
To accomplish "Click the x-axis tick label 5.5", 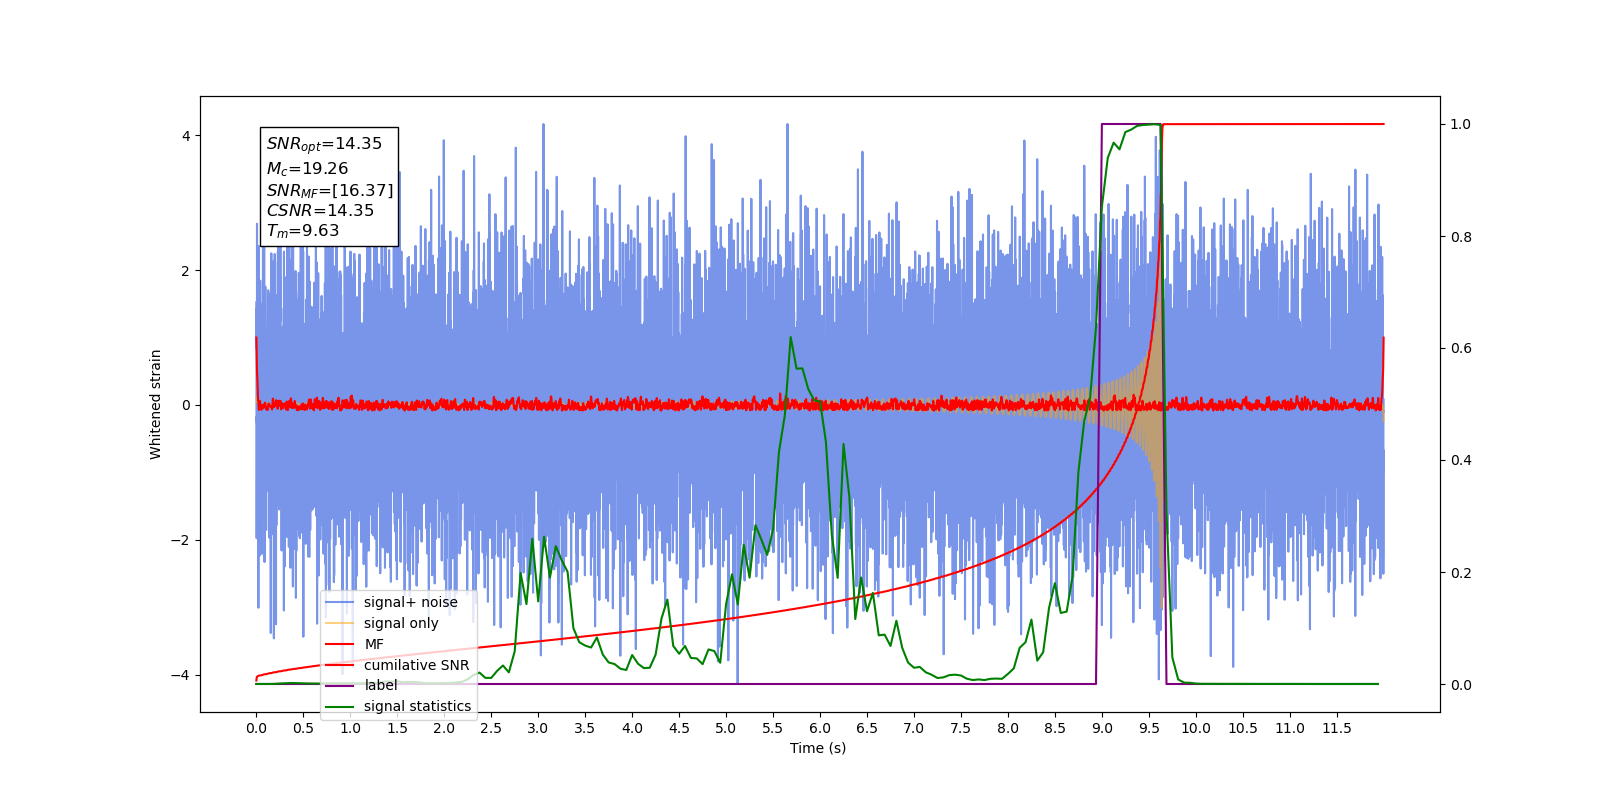I will (773, 728).
